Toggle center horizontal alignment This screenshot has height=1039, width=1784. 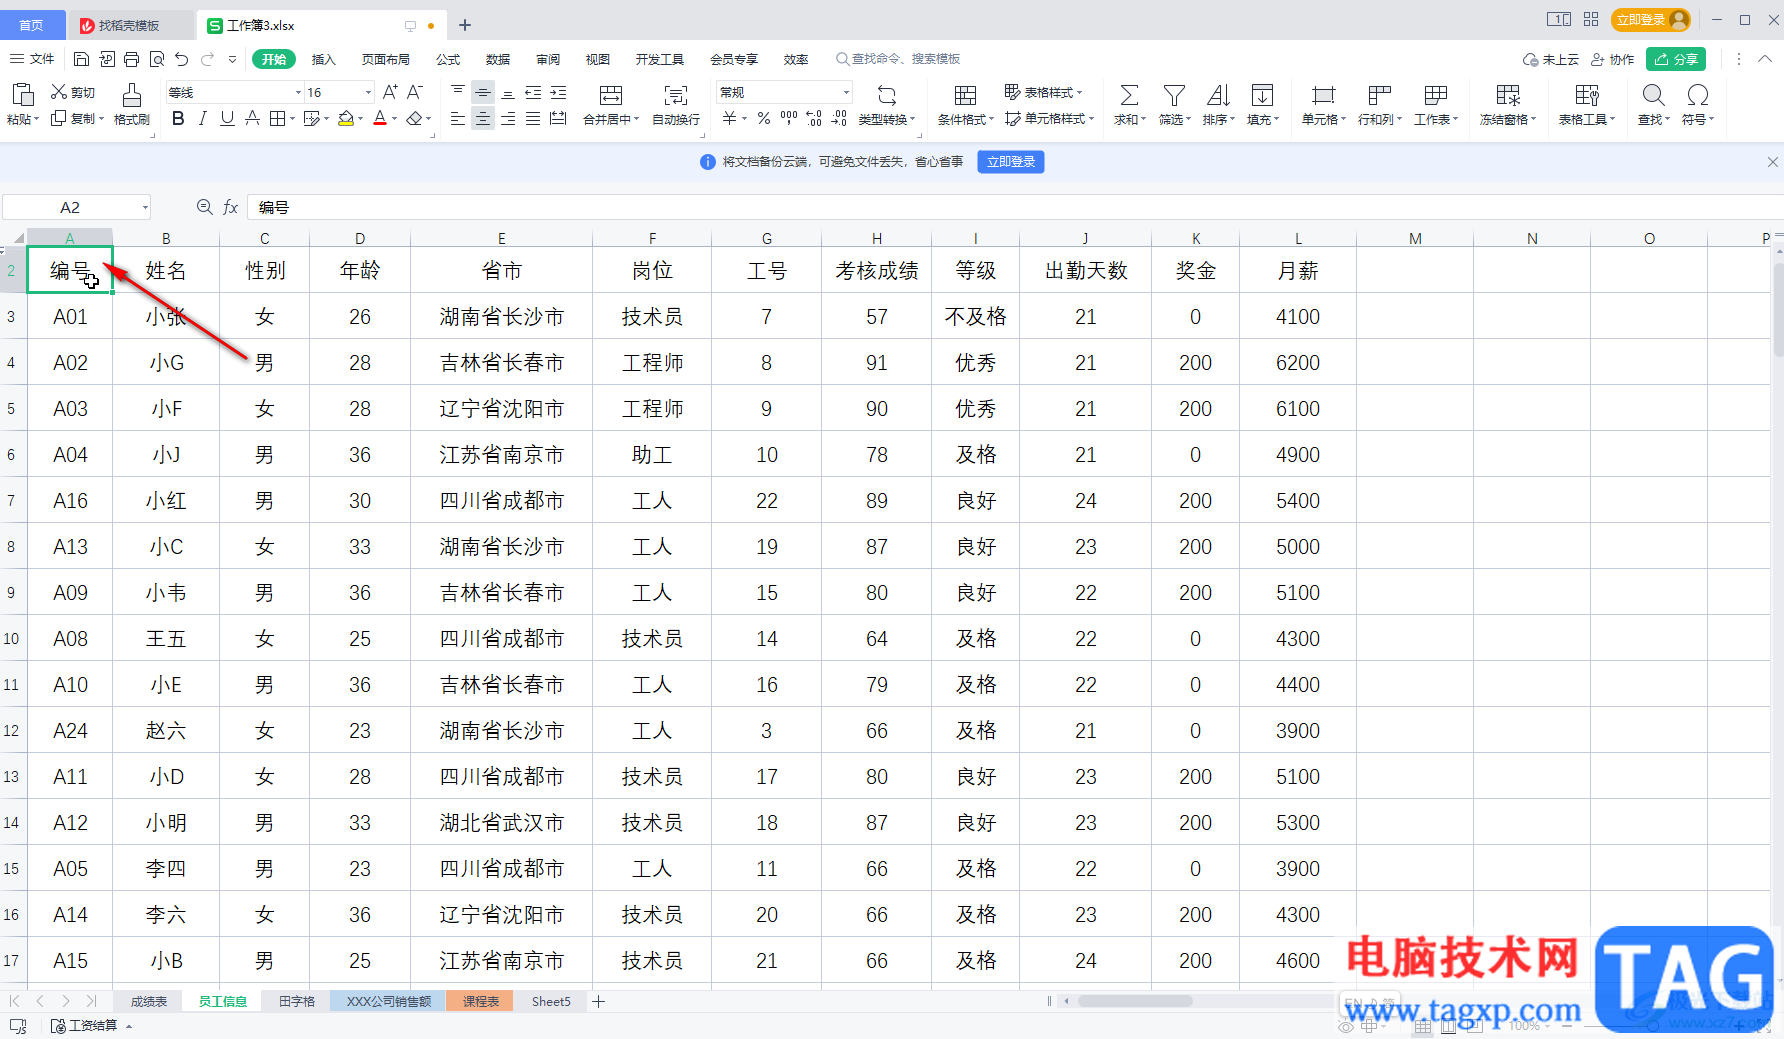483,118
